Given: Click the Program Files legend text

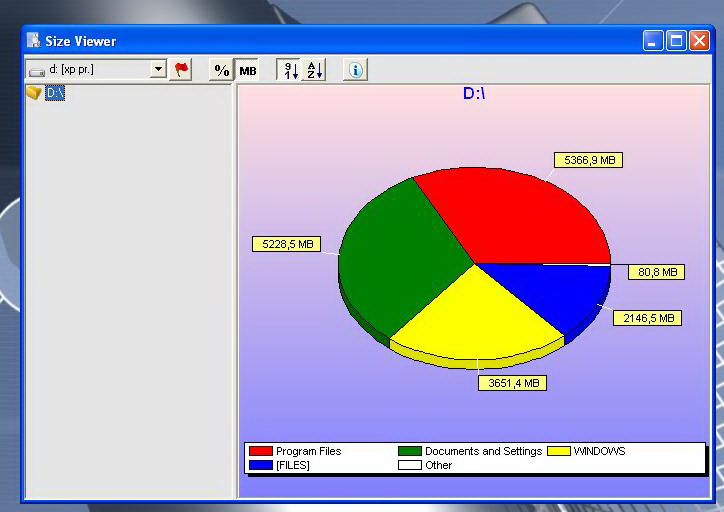Looking at the screenshot, I should [308, 451].
